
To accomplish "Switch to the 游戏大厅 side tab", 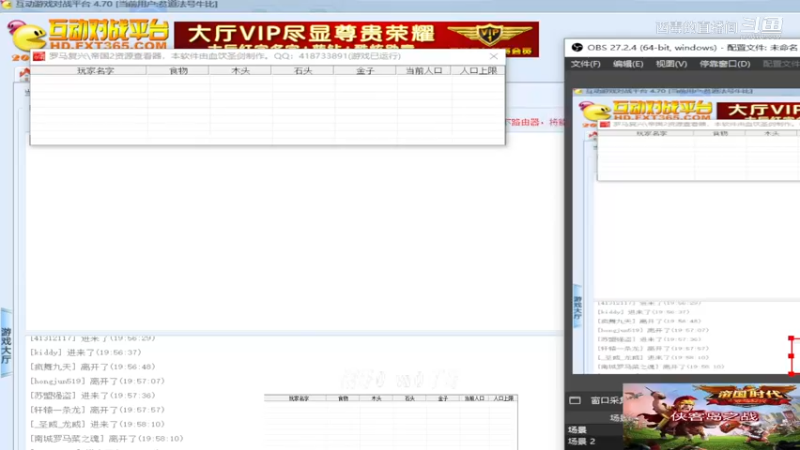I will click(6, 345).
